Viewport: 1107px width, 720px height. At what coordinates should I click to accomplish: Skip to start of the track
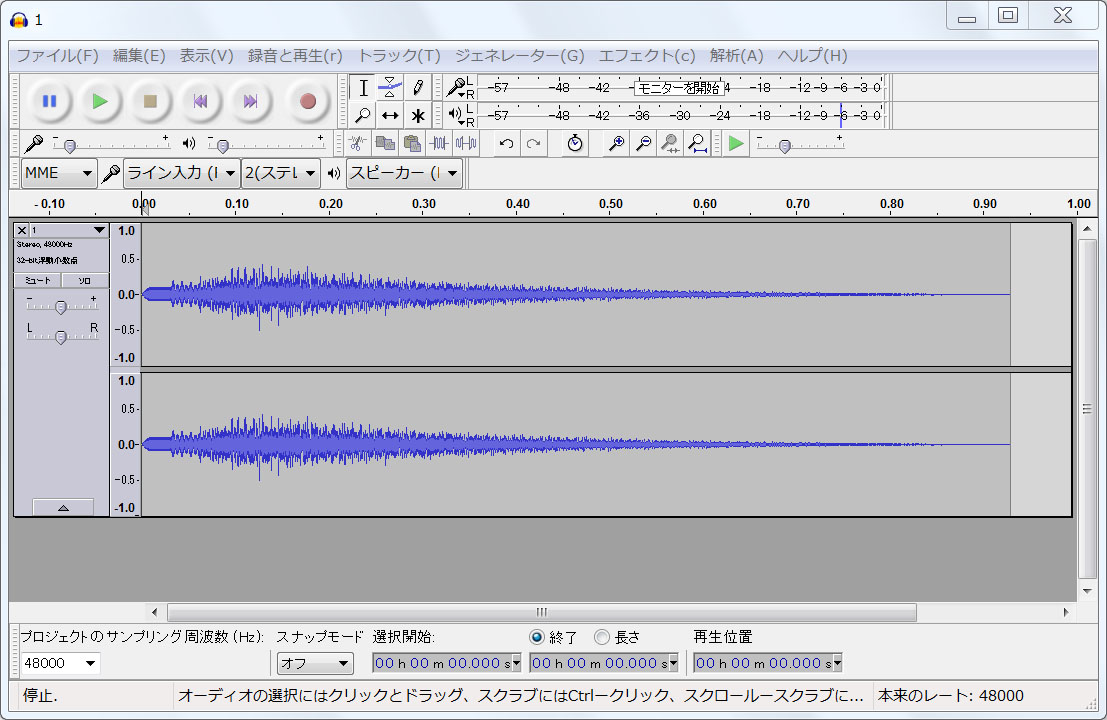[x=201, y=102]
